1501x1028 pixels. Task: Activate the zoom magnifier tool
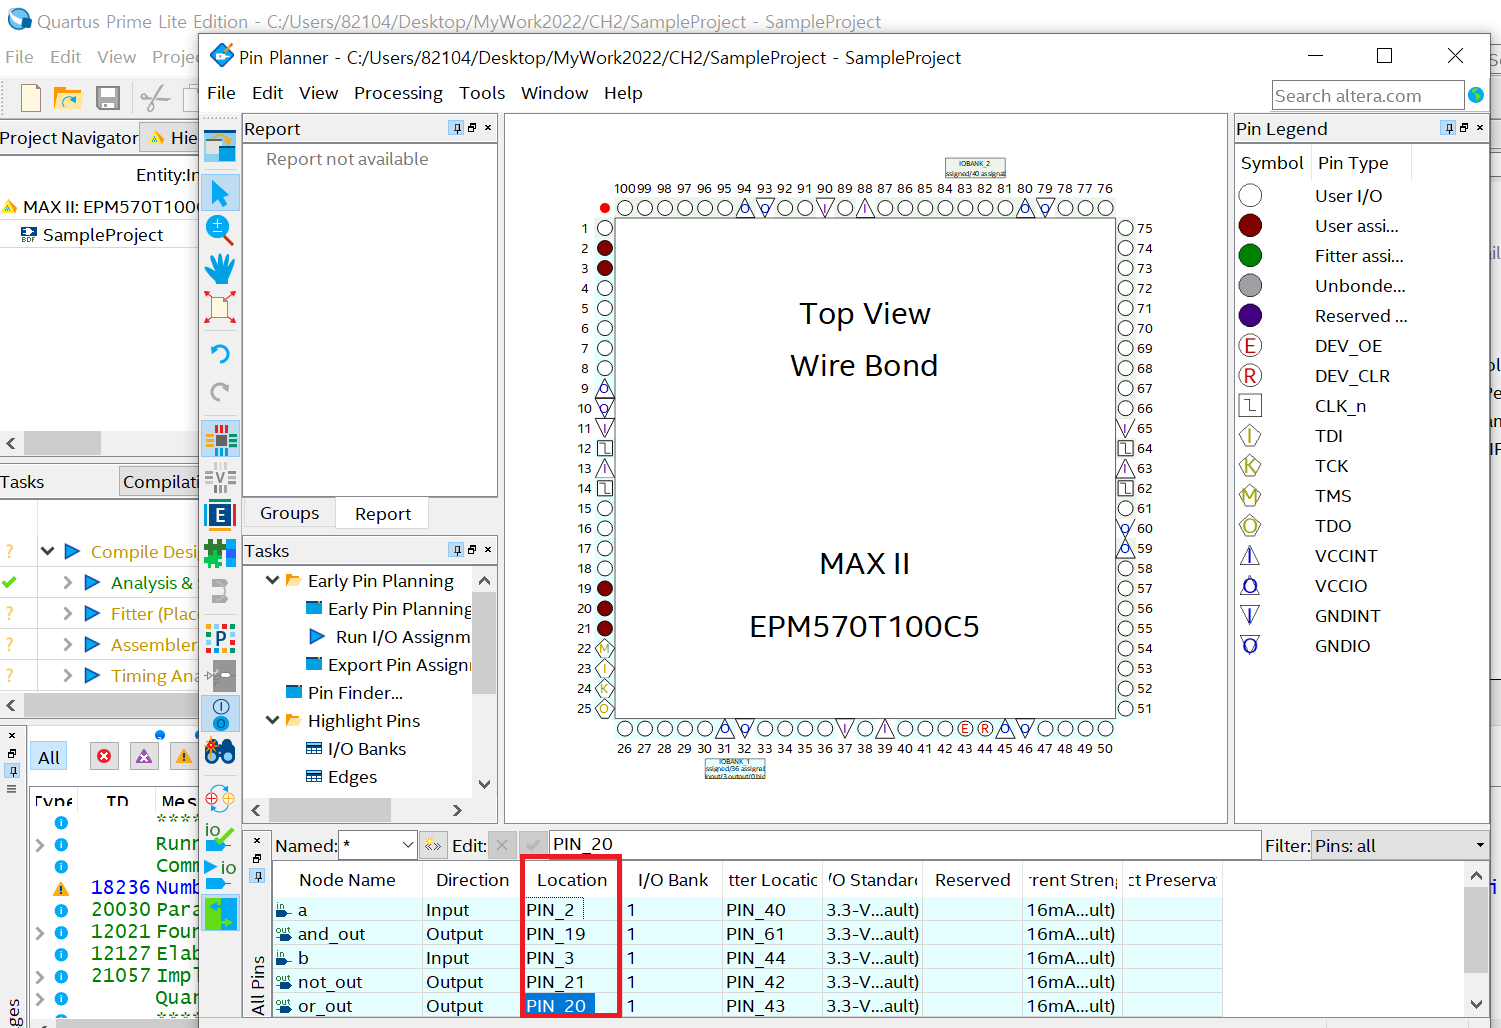(220, 230)
